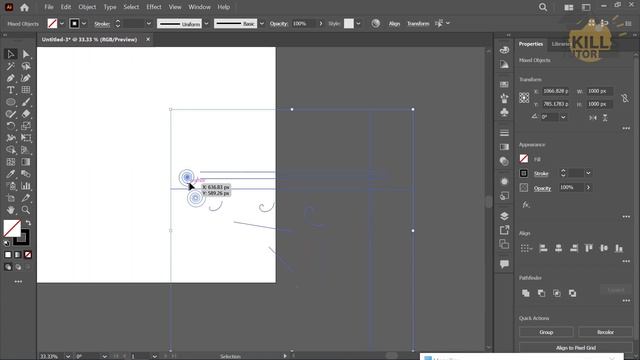This screenshot has width=640, height=360.
Task: Select the Blend tool
Action: pos(26,174)
